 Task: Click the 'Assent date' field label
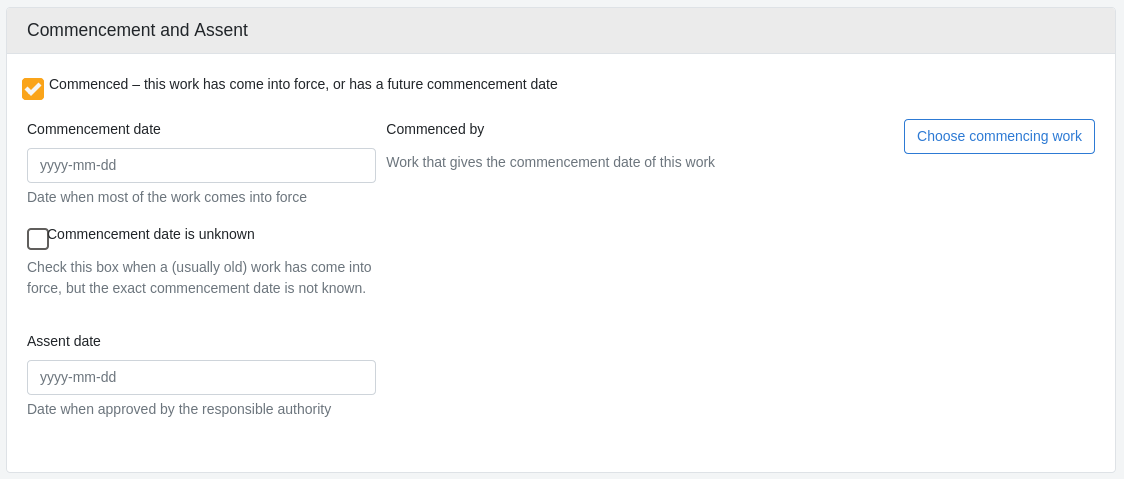point(64,341)
